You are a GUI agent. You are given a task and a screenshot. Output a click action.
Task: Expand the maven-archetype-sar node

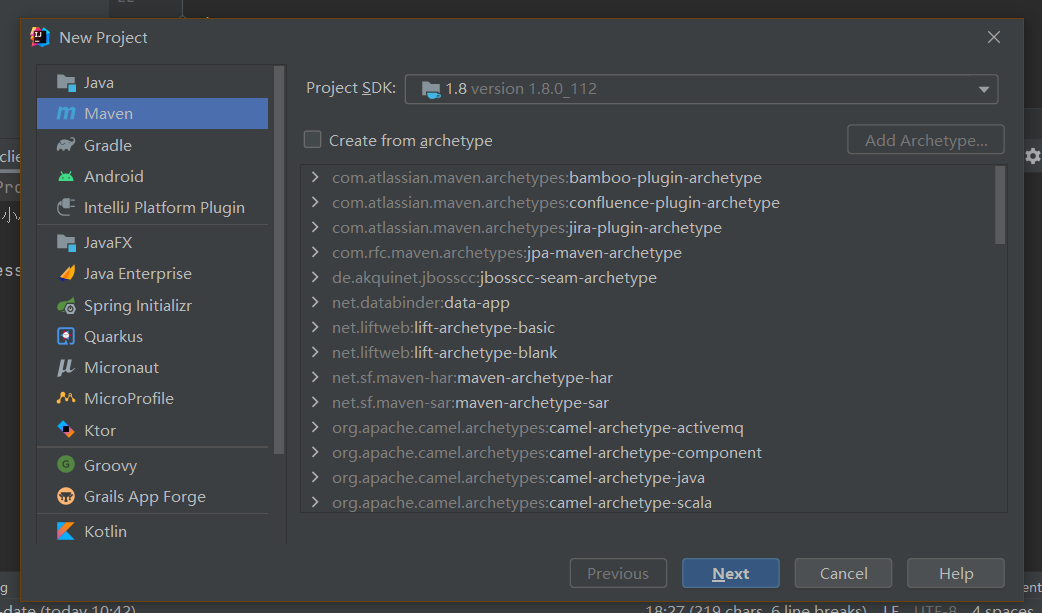[x=315, y=402]
